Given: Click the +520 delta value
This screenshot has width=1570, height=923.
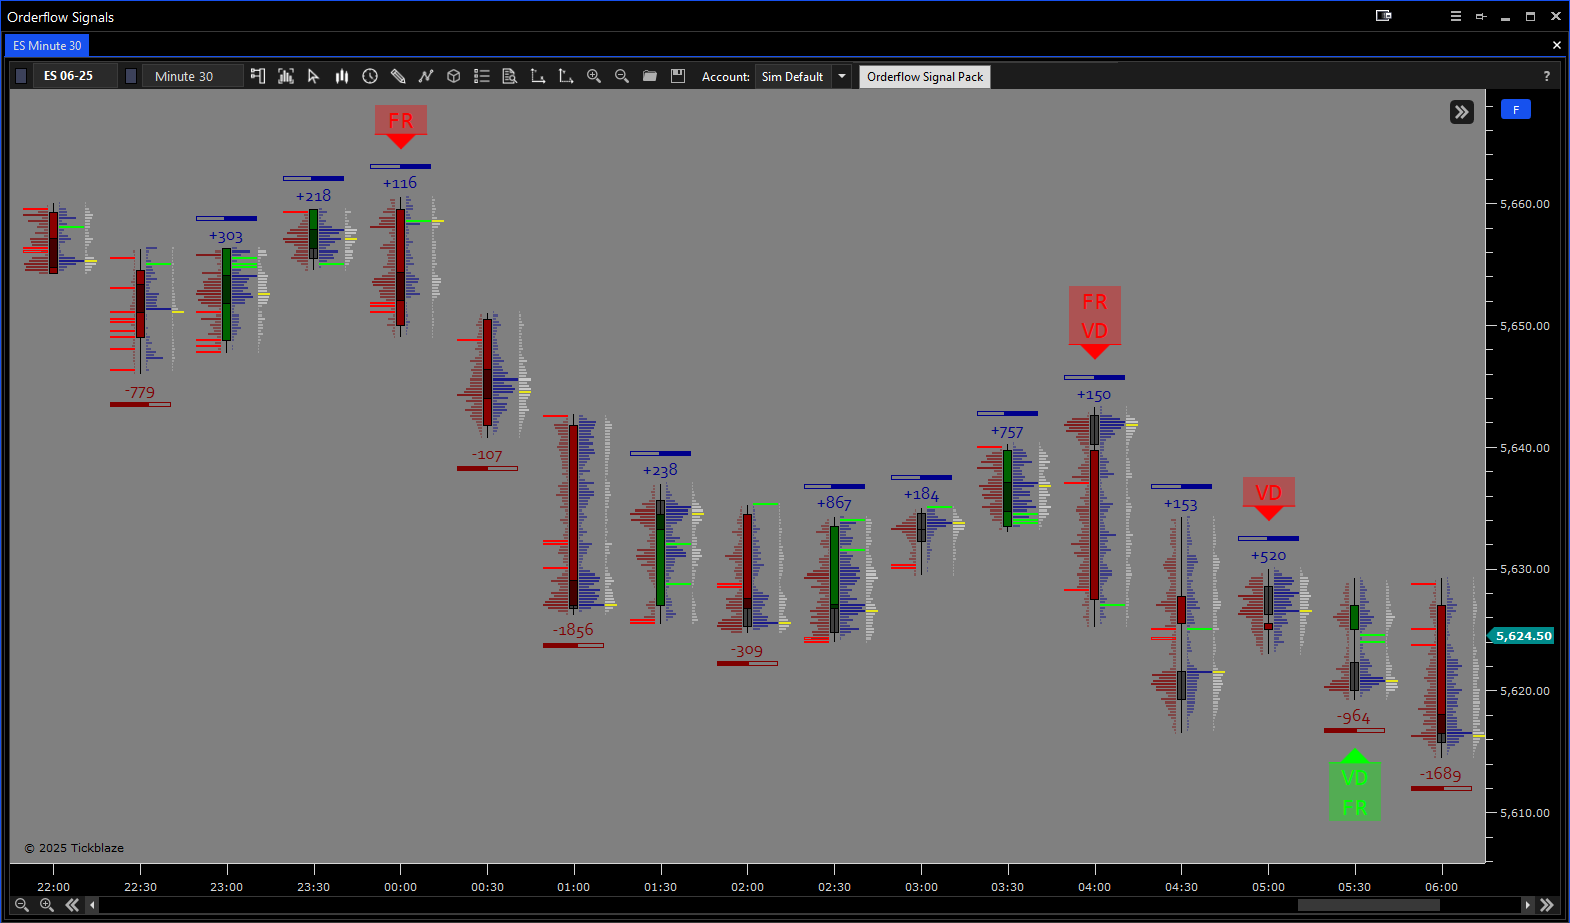Looking at the screenshot, I should coord(1268,556).
